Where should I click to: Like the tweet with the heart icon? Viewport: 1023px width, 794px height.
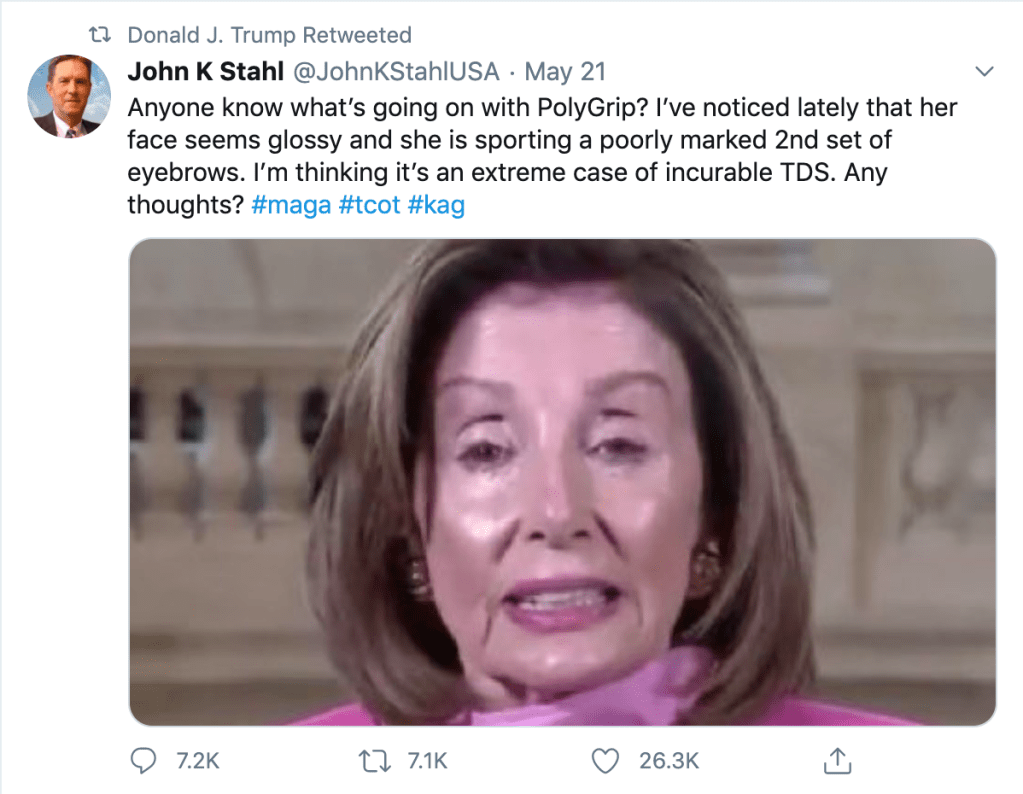[x=605, y=761]
